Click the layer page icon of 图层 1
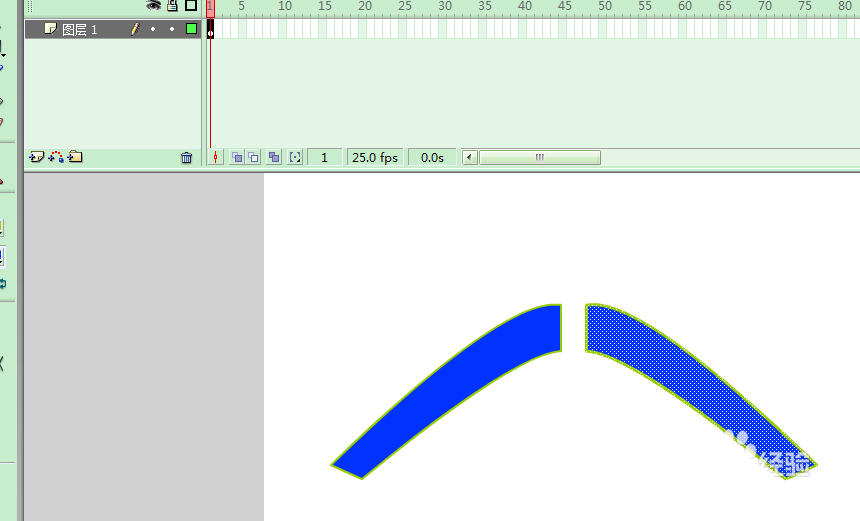This screenshot has height=521, width=860. pos(50,29)
